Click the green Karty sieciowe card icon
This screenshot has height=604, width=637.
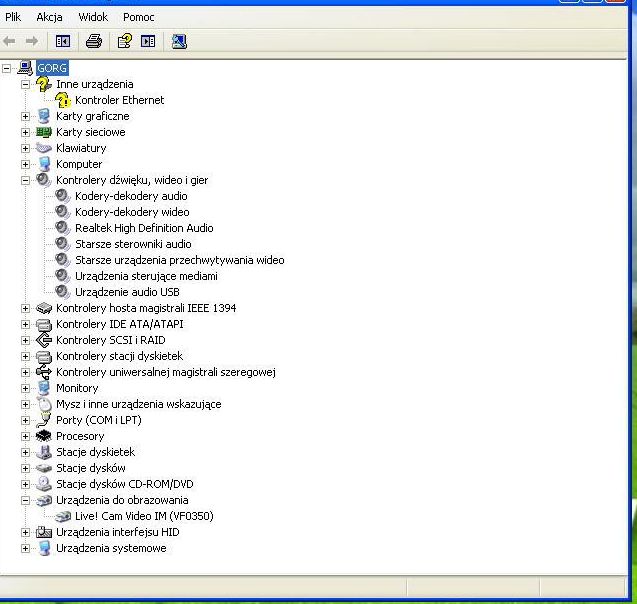click(43, 132)
